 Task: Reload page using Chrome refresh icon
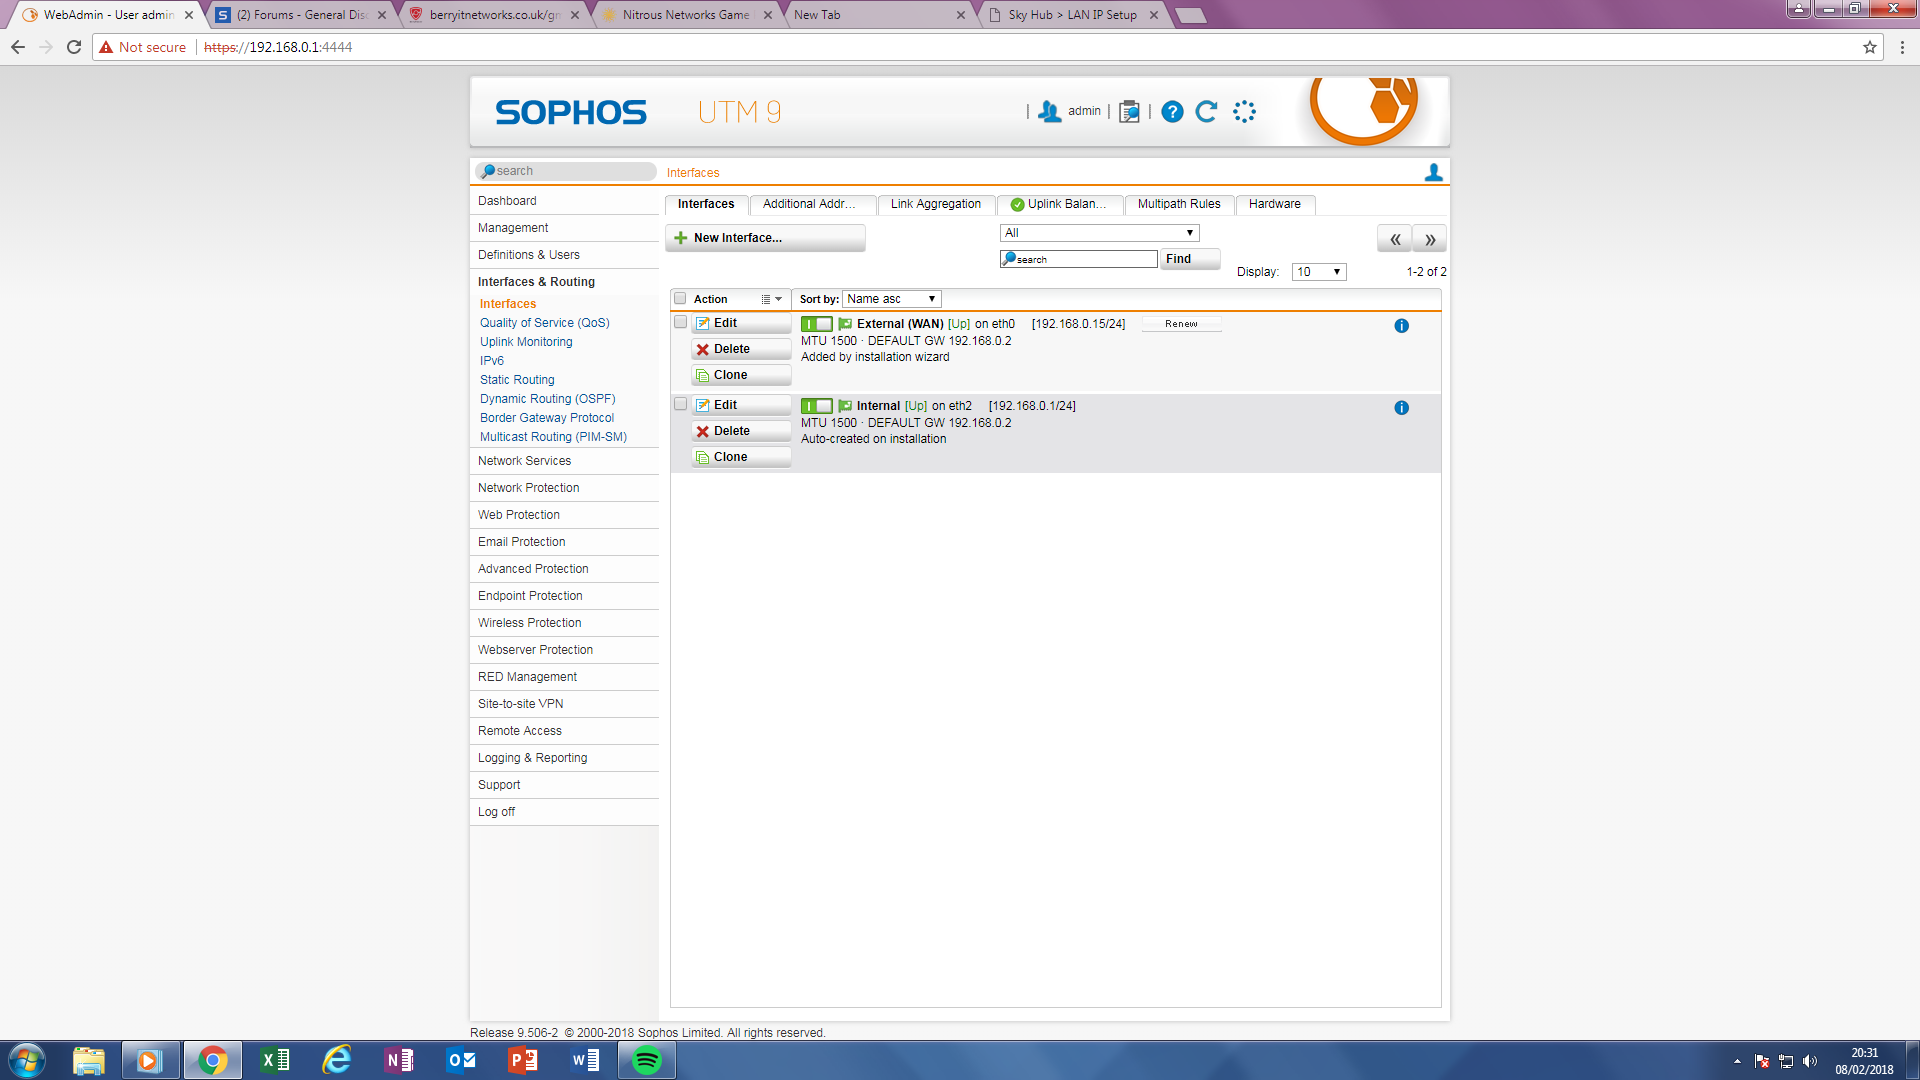pyautogui.click(x=74, y=47)
